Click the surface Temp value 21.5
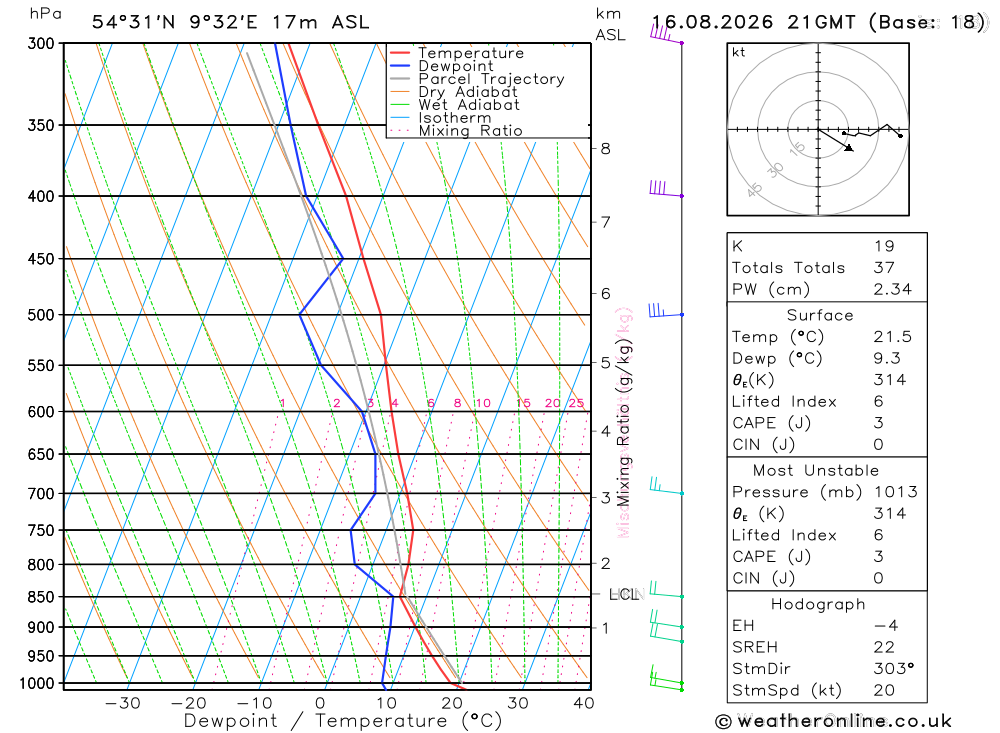Image resolution: width=1000 pixels, height=733 pixels. [893, 337]
